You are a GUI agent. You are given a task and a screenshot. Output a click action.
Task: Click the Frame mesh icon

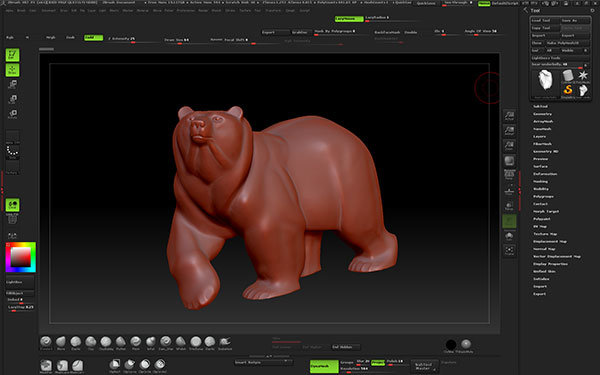(509, 250)
